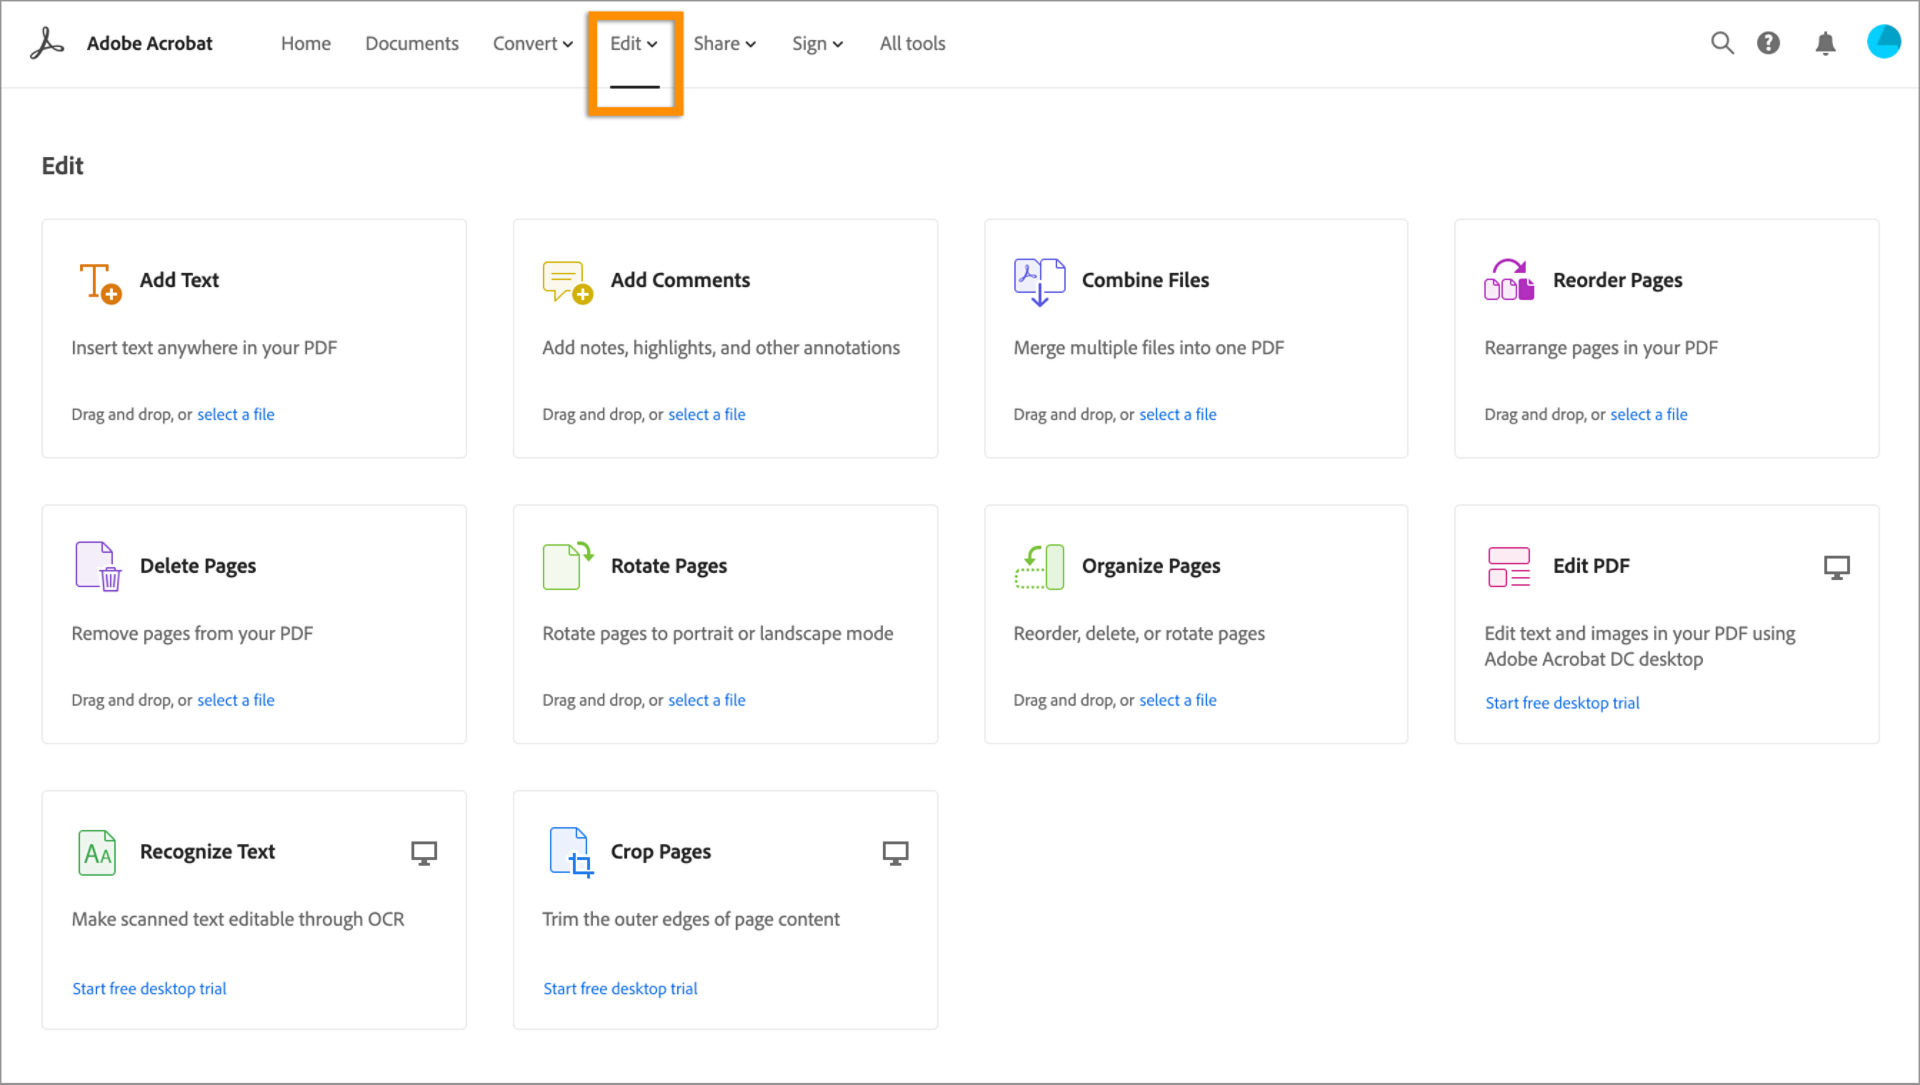Select a file link under Combine Files
Screen dimensions: 1920x1085
tap(1178, 414)
